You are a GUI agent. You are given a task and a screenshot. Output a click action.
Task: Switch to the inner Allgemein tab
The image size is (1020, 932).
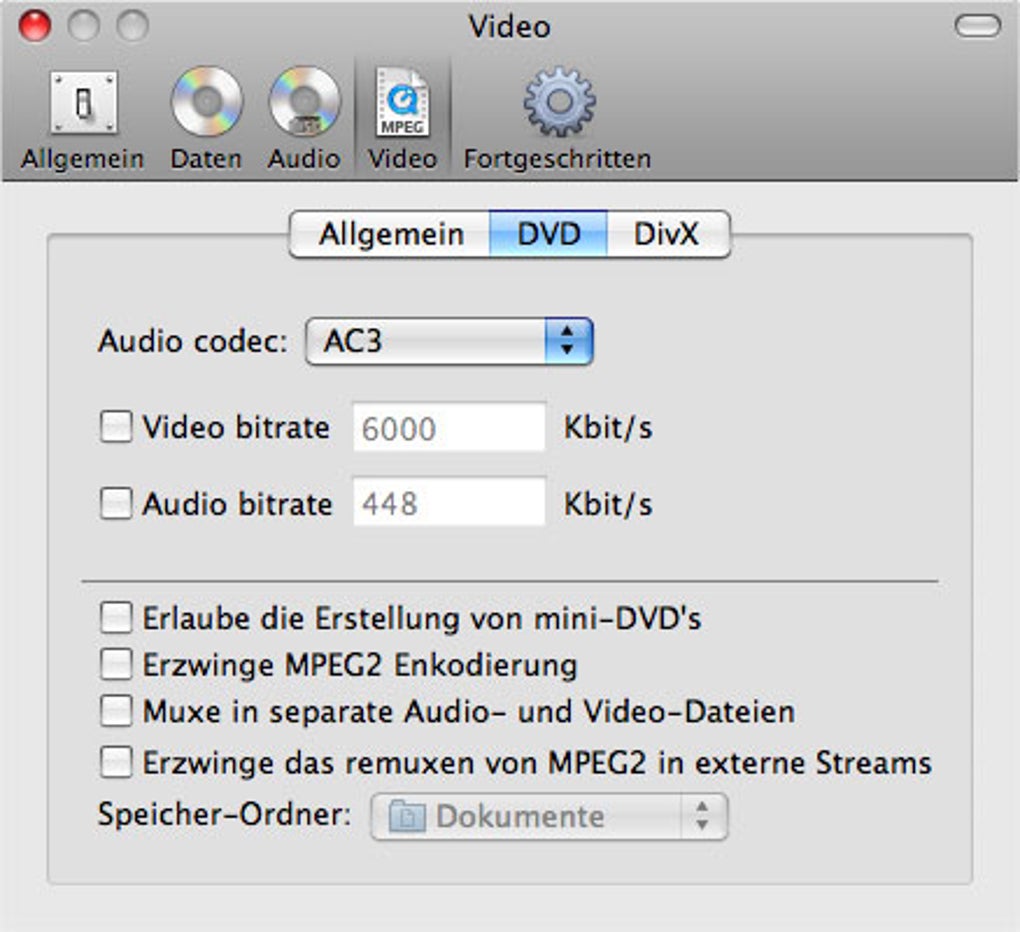coord(390,234)
